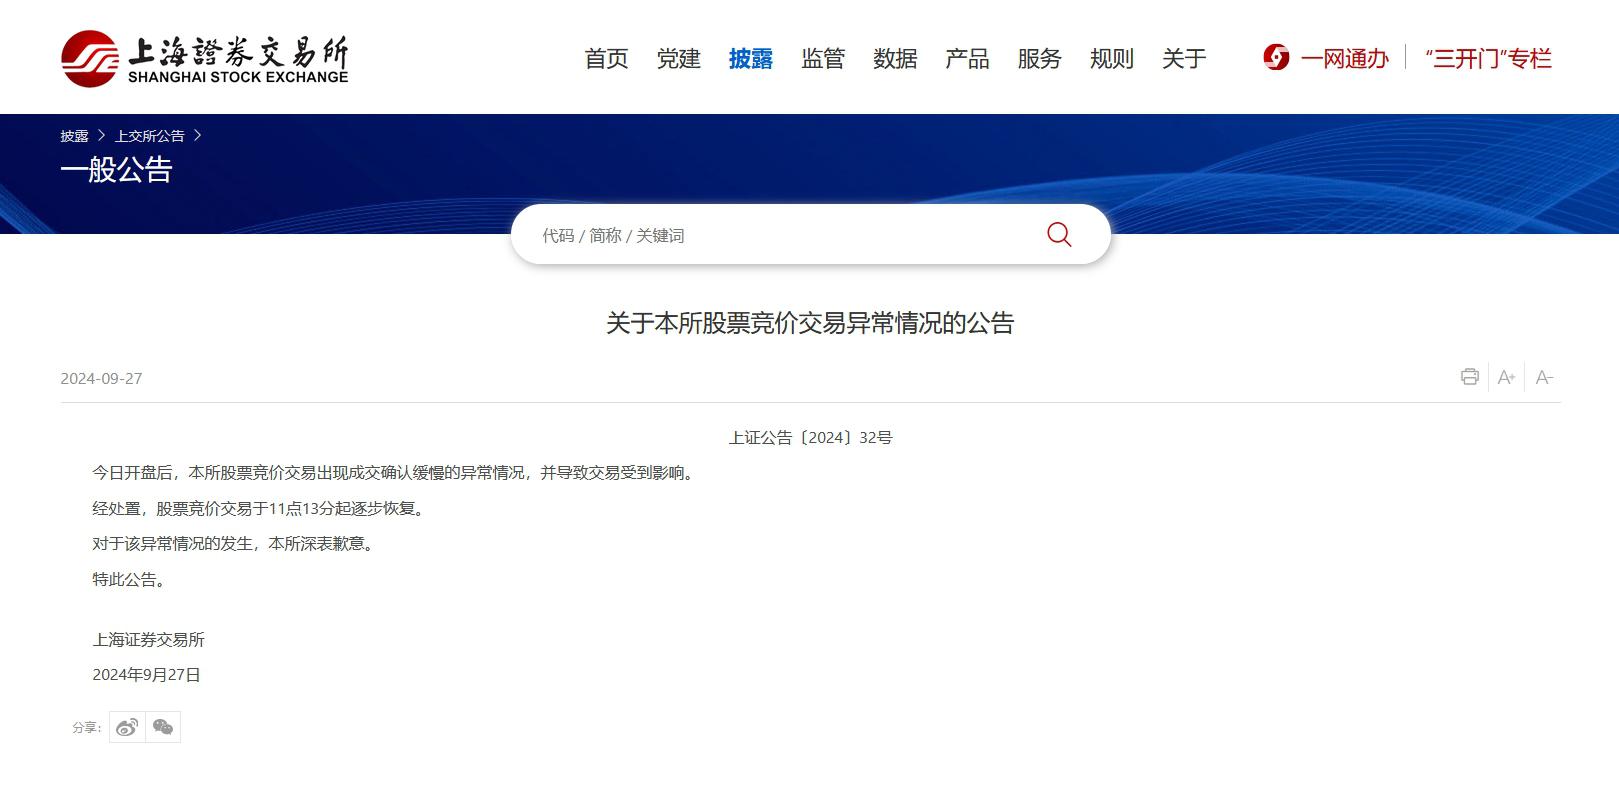Open the 披露 menu item
The height and width of the screenshot is (803, 1619).
pos(750,59)
